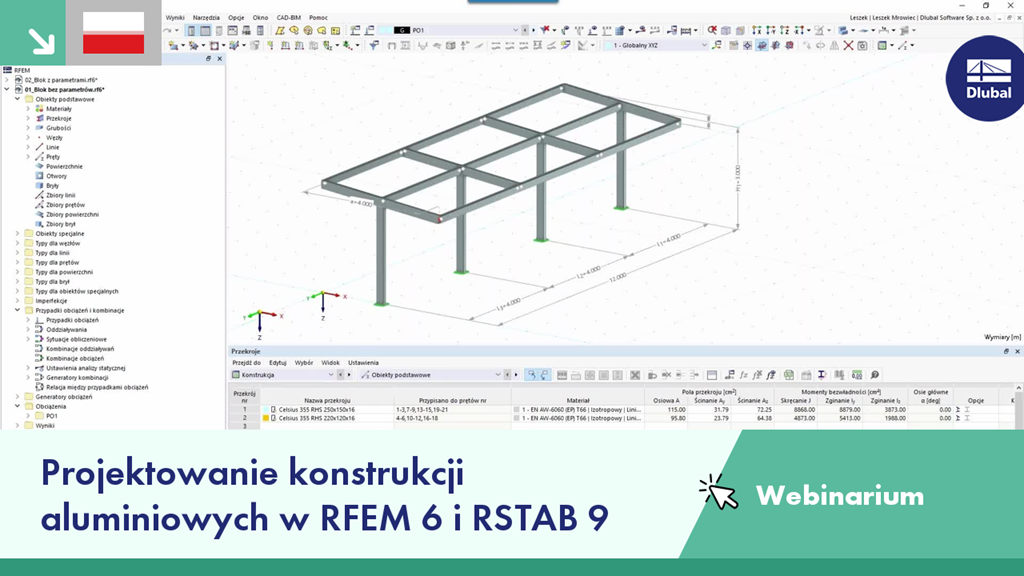
Task: Click the section library icon in row 1 Opcje
Action: [x=967, y=409]
